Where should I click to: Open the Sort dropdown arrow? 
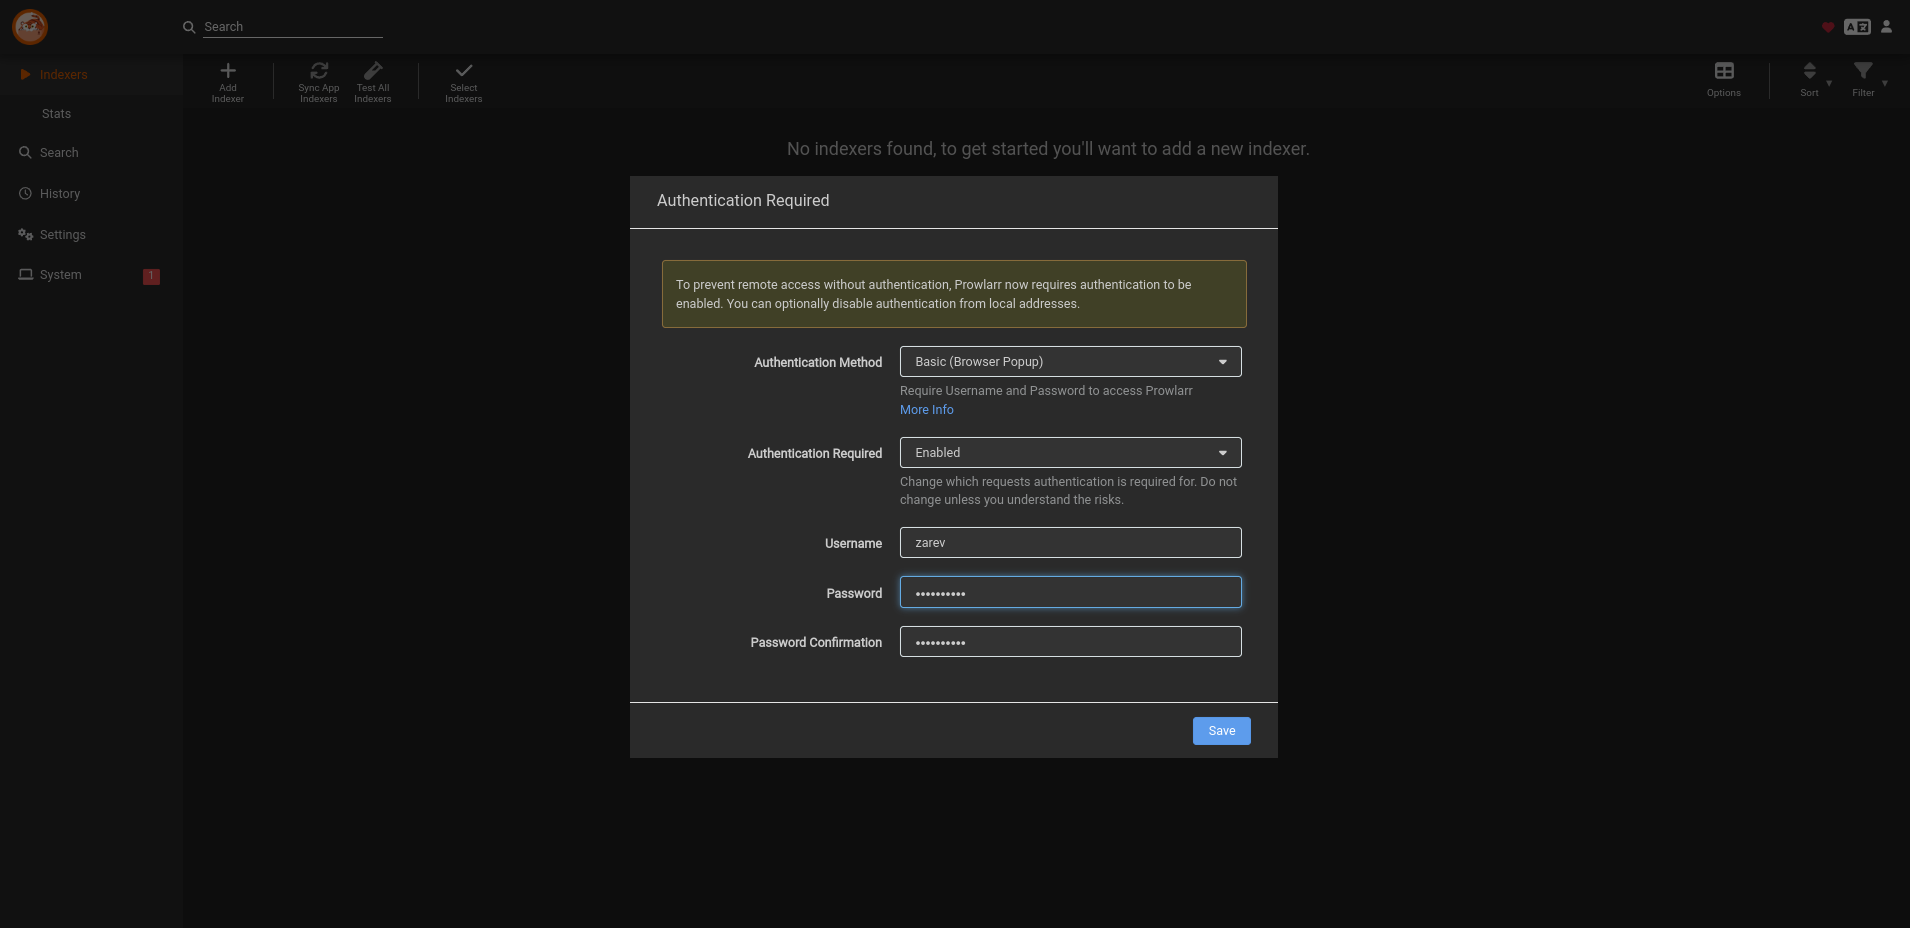coord(1829,82)
